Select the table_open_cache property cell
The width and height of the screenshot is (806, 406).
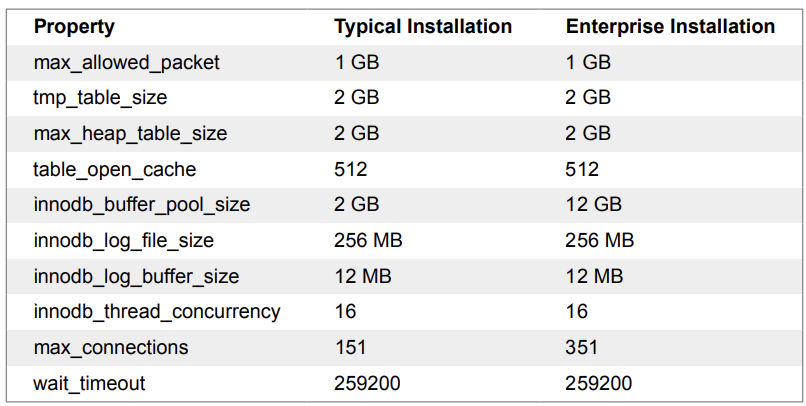(115, 170)
